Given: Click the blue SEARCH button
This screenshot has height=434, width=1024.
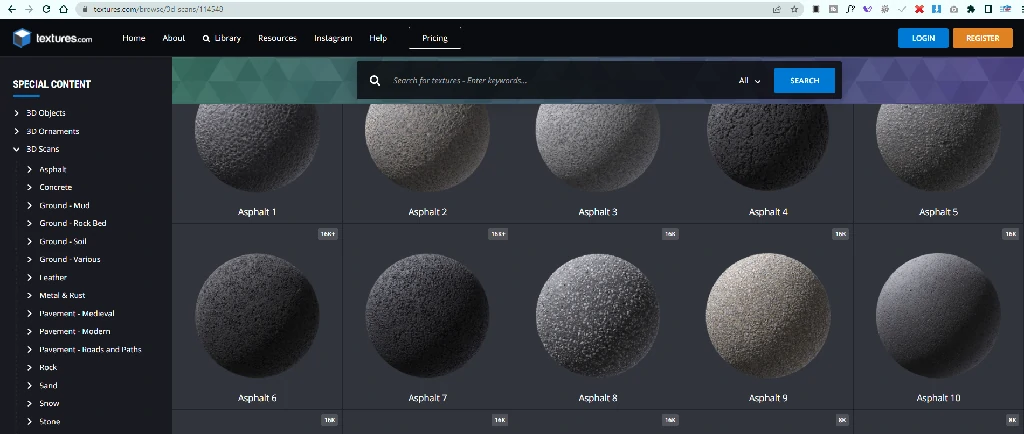Looking at the screenshot, I should tap(804, 81).
